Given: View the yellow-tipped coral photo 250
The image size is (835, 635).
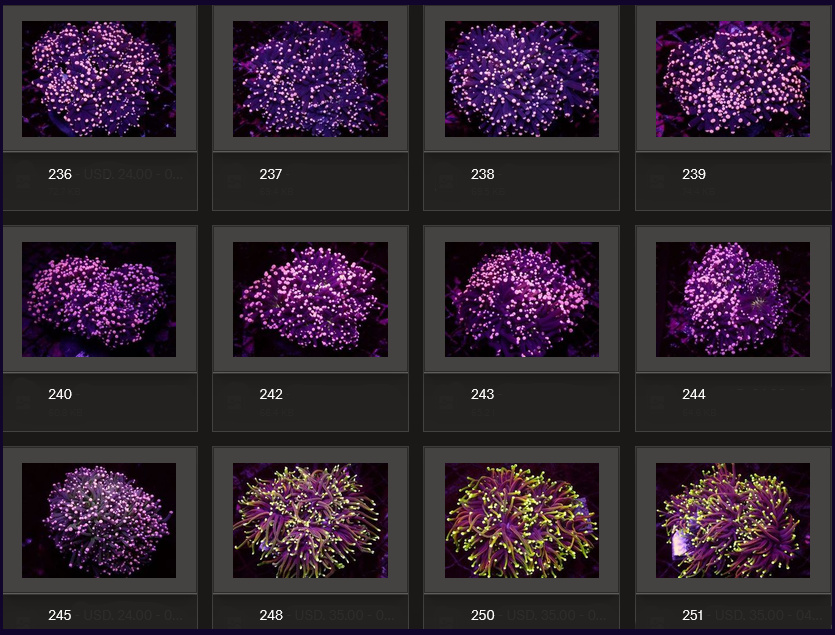Looking at the screenshot, I should [522, 520].
